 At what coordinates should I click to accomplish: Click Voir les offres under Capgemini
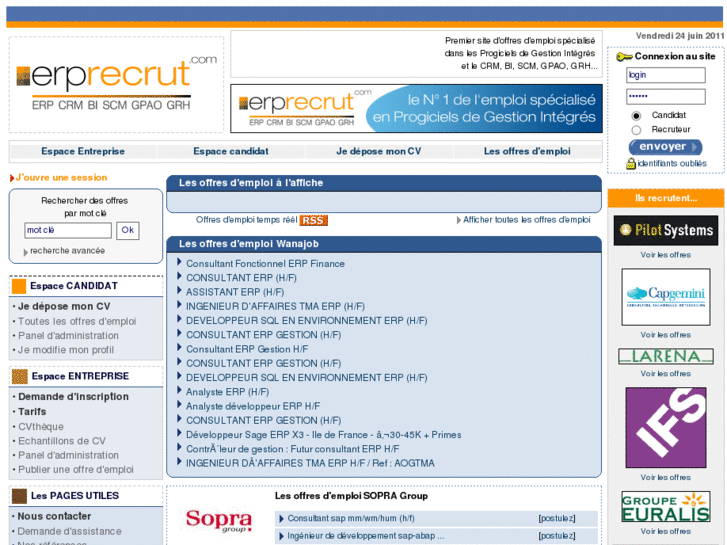666,335
